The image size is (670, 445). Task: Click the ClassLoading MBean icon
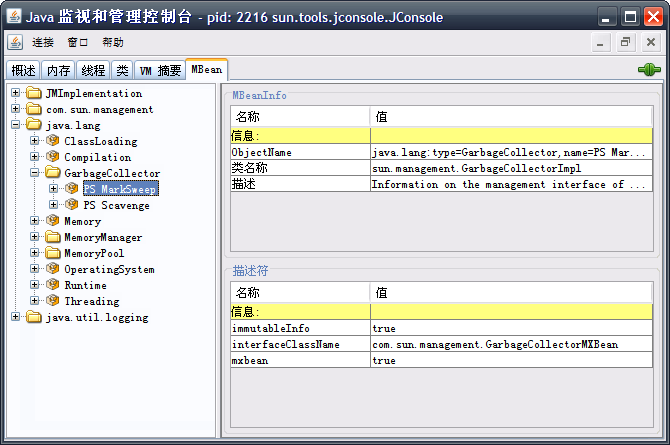53,141
